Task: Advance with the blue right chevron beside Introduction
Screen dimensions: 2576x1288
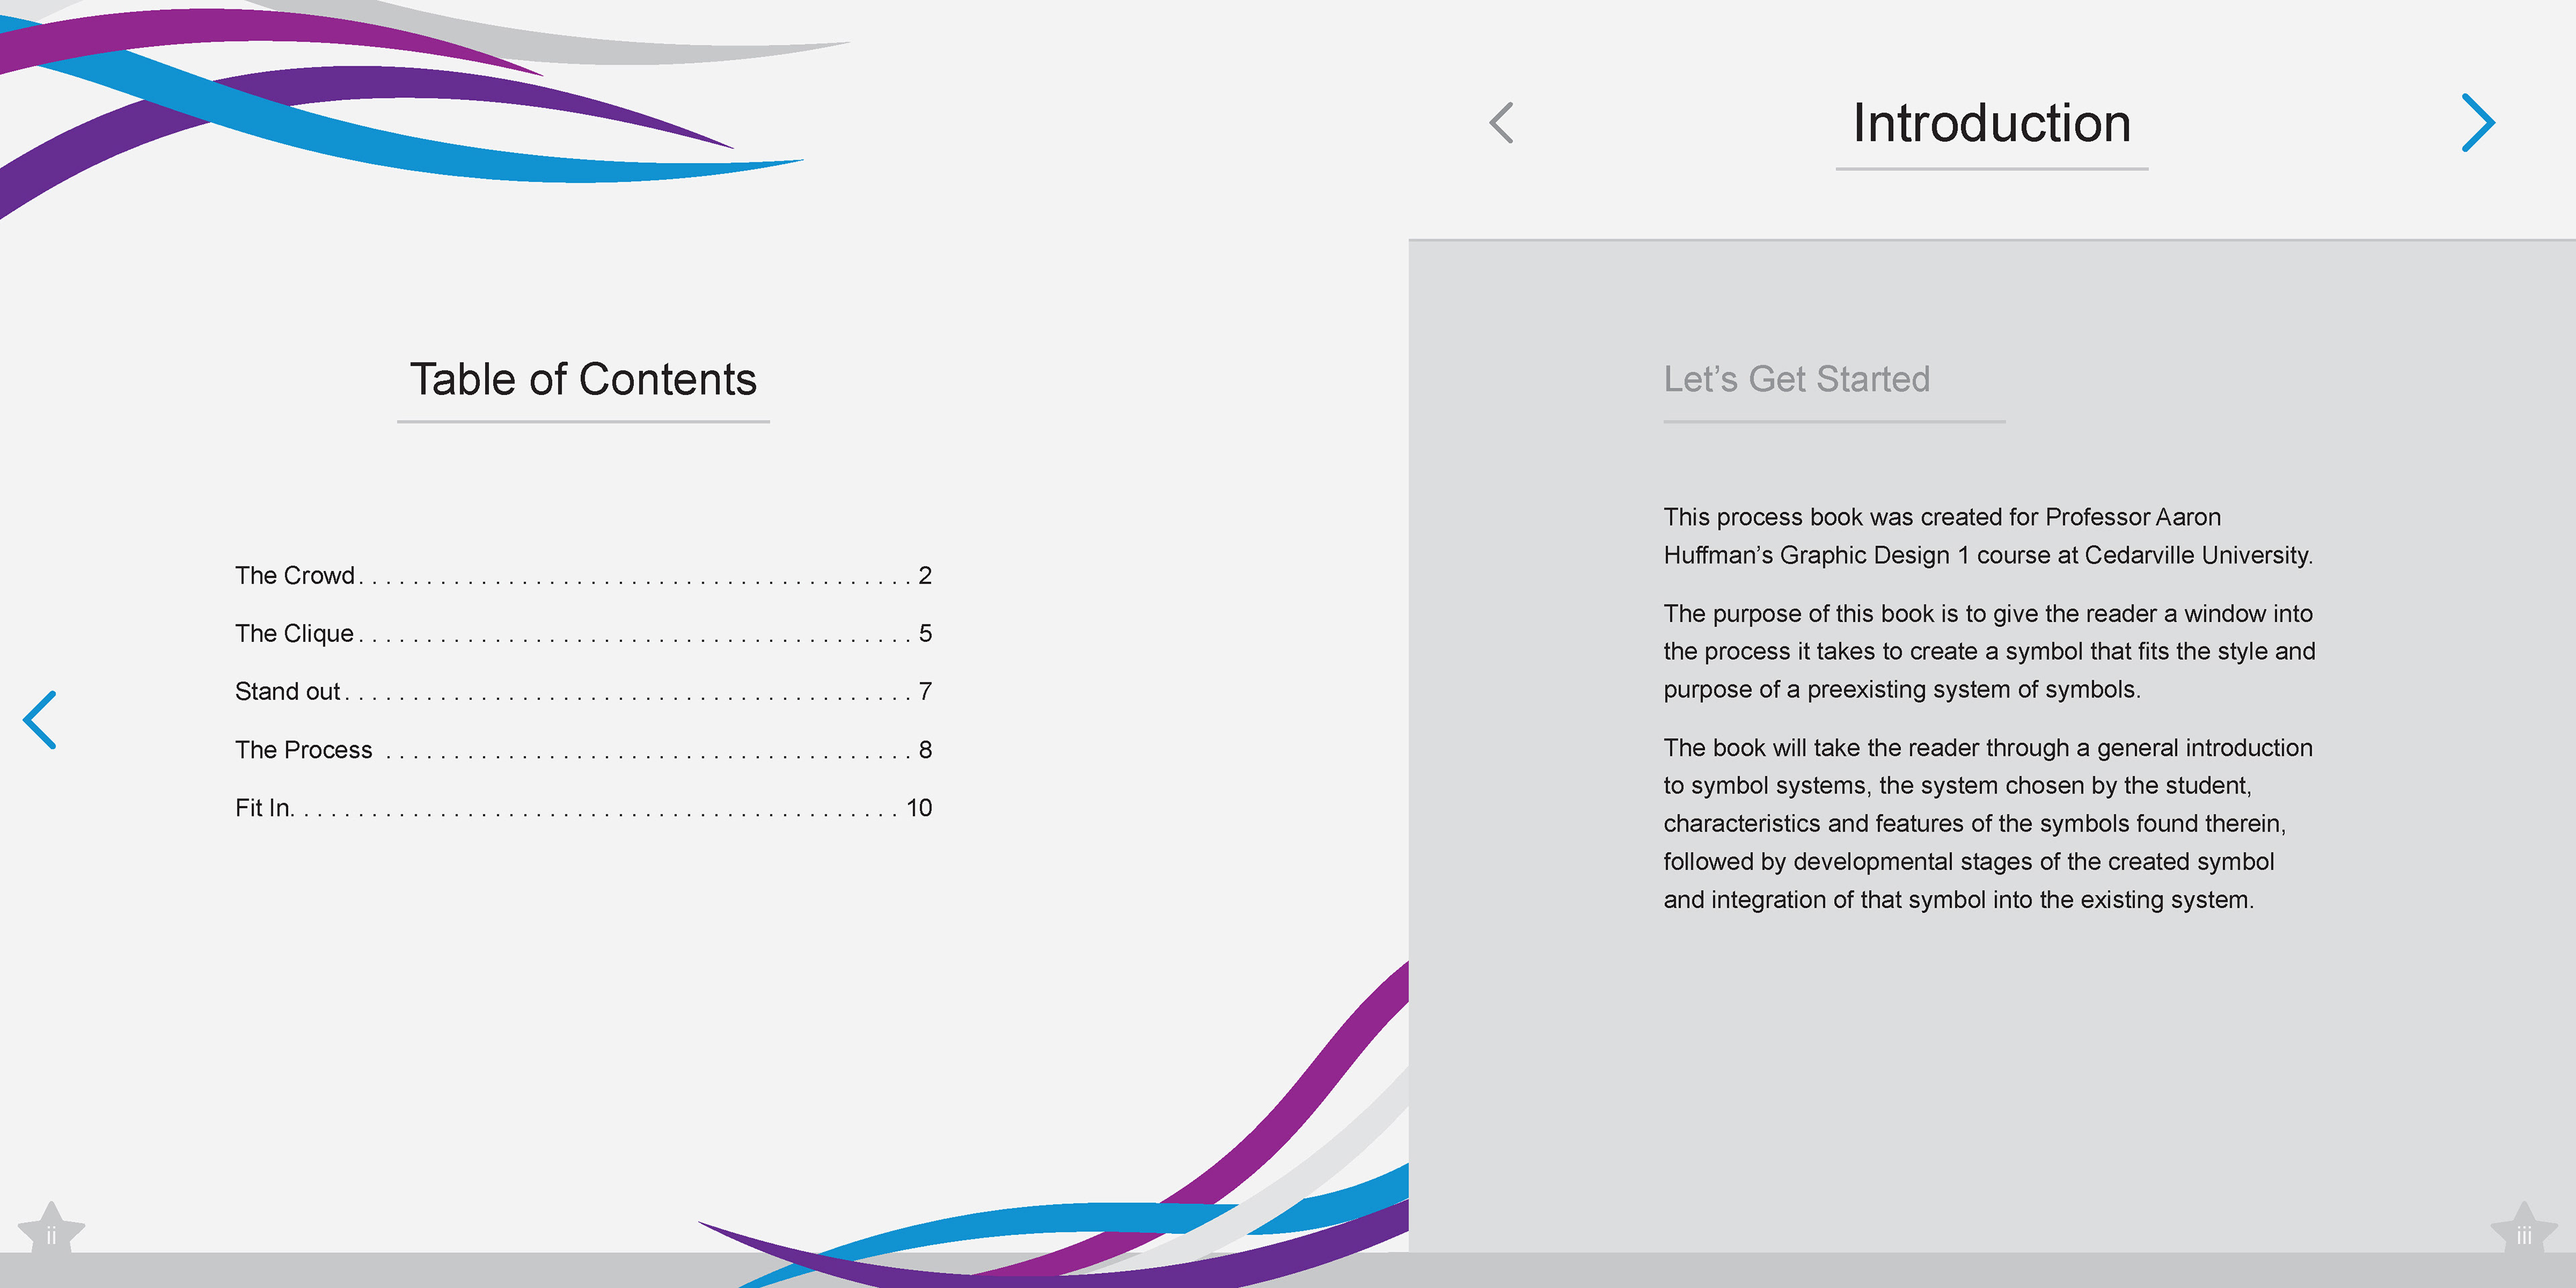Action: click(x=2478, y=123)
